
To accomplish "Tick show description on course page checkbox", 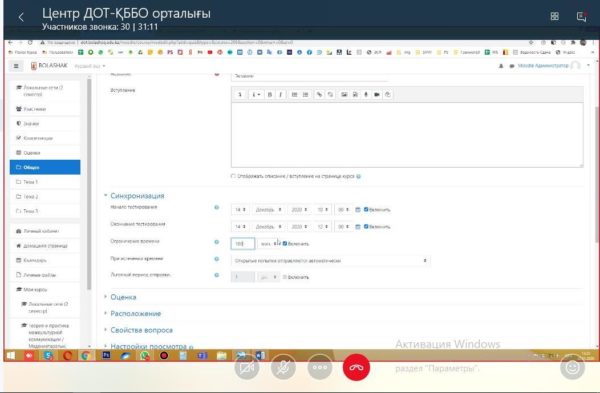I will tap(233, 176).
